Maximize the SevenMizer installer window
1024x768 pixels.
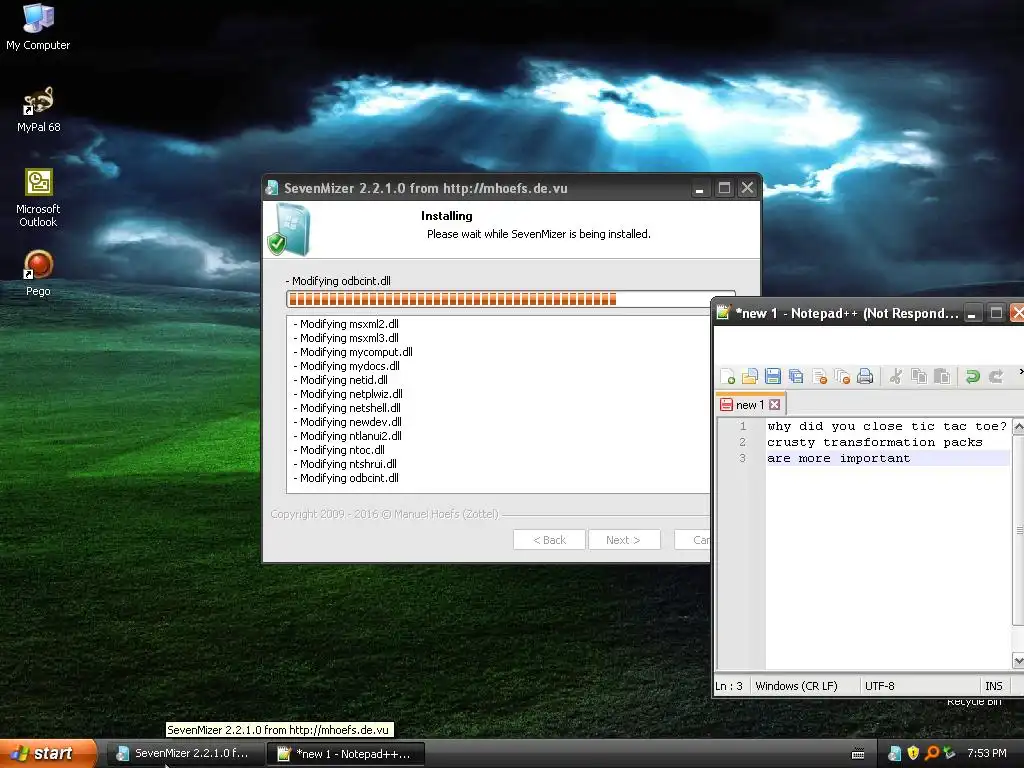pyautogui.click(x=724, y=188)
